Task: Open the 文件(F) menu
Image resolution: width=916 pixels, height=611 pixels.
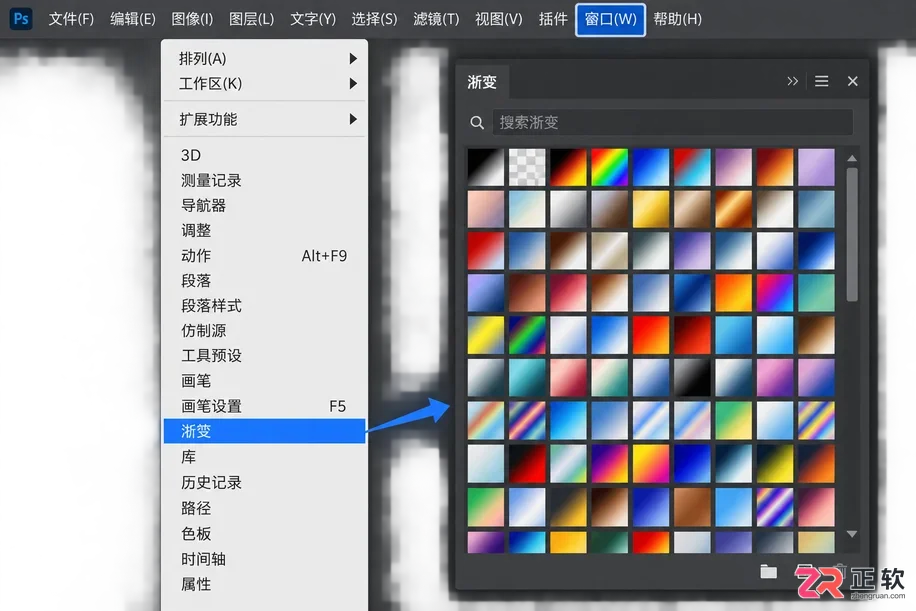Action: pyautogui.click(x=71, y=19)
